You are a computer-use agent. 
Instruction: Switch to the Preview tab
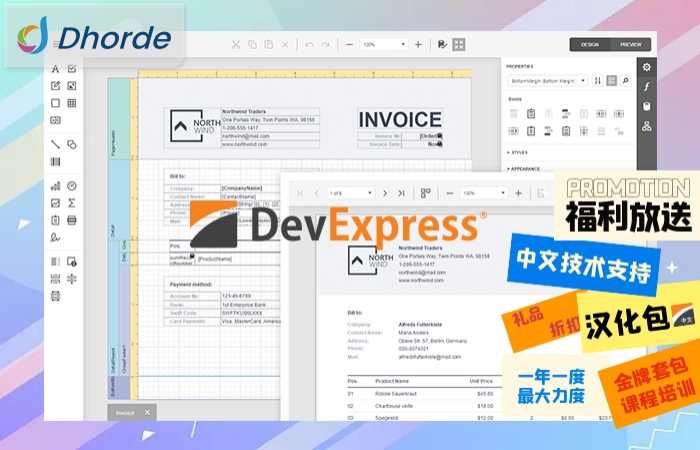tap(631, 44)
